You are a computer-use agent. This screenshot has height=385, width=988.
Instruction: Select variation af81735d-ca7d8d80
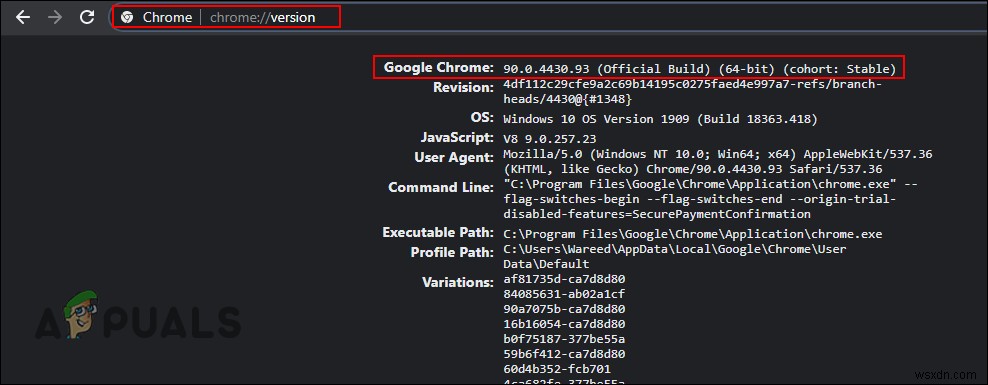[564, 279]
